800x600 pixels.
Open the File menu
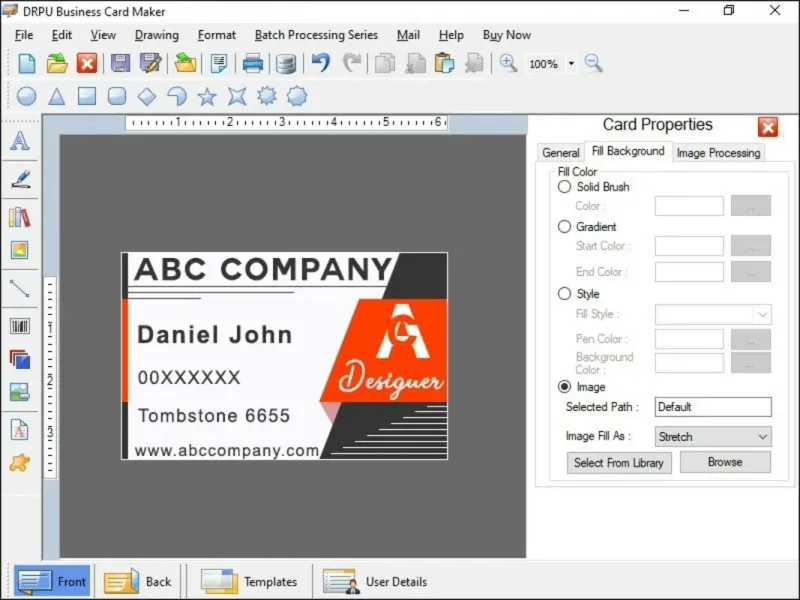(x=24, y=35)
